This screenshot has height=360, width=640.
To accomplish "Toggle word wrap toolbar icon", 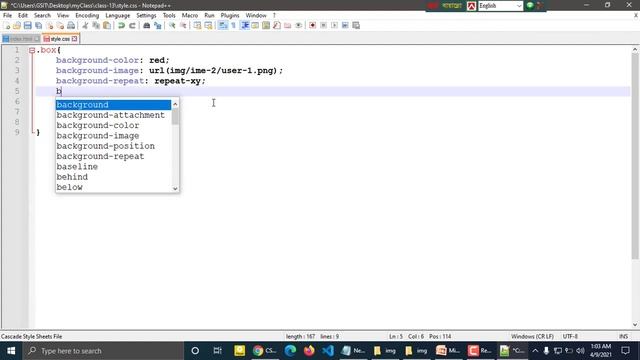I will point(223,25).
